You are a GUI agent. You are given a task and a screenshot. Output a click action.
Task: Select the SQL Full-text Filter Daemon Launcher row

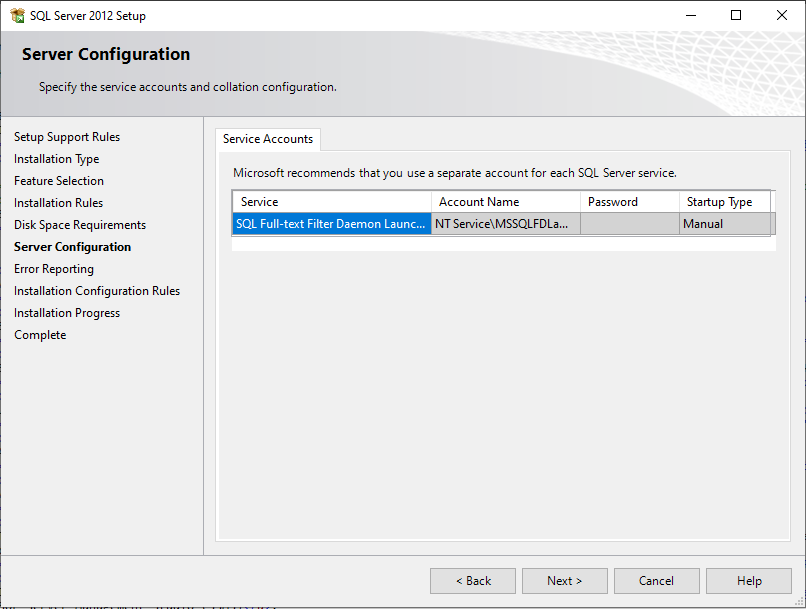(x=331, y=223)
